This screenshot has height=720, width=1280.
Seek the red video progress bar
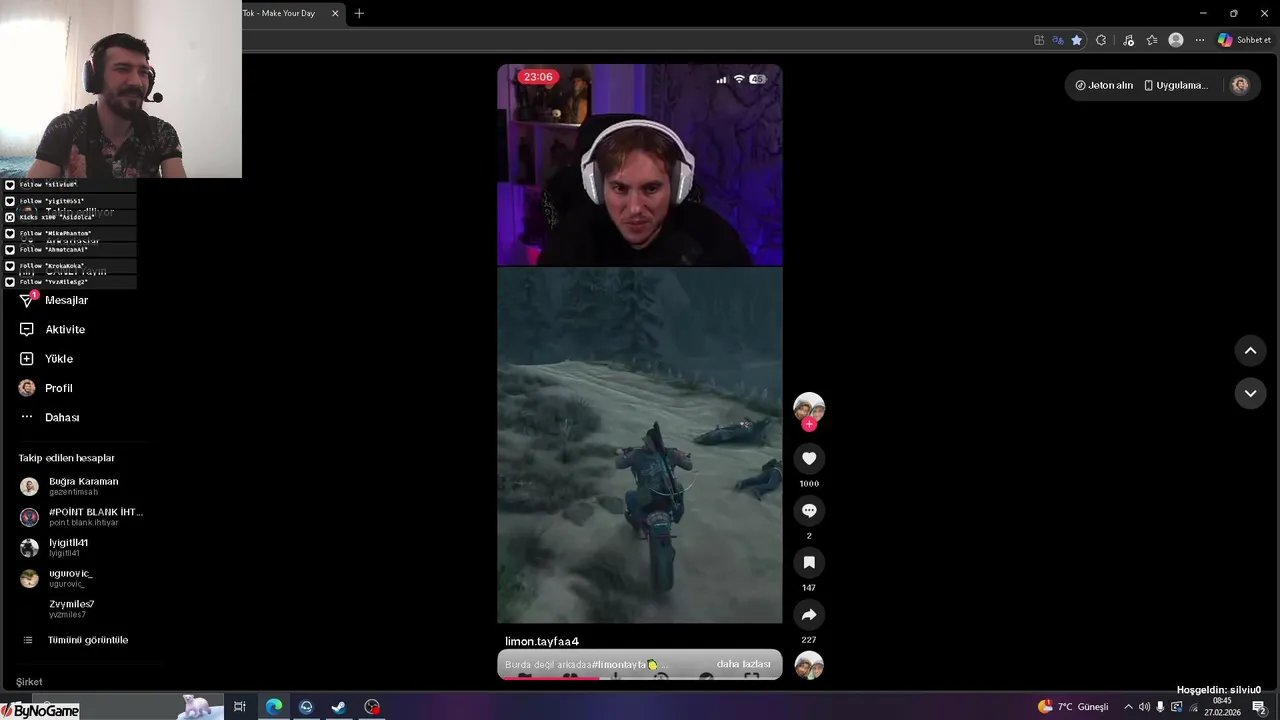coord(640,678)
